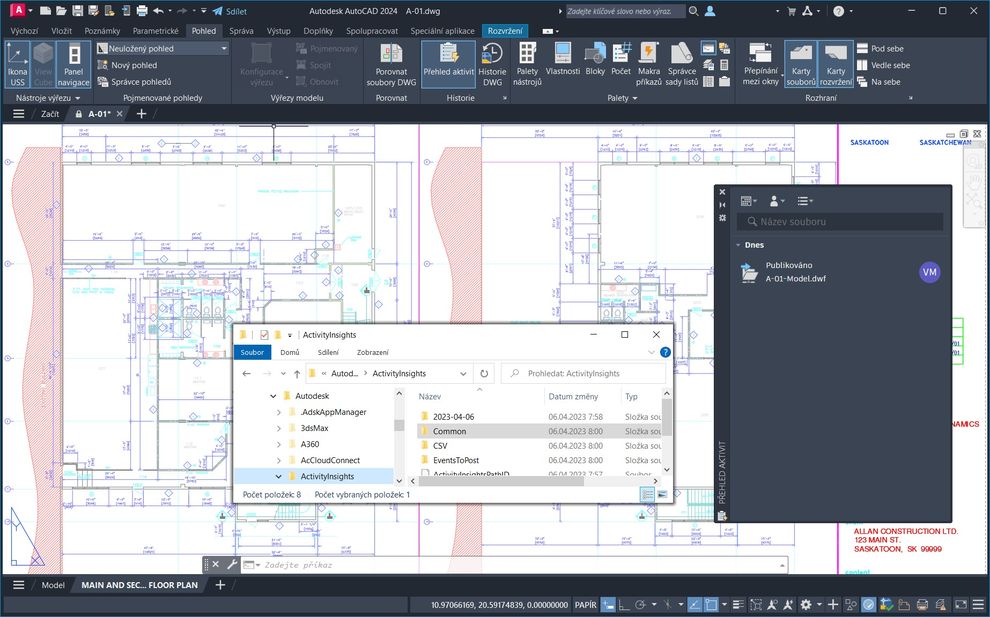
Task: Click Nový pohled in the ribbon
Action: pyautogui.click(x=128, y=65)
